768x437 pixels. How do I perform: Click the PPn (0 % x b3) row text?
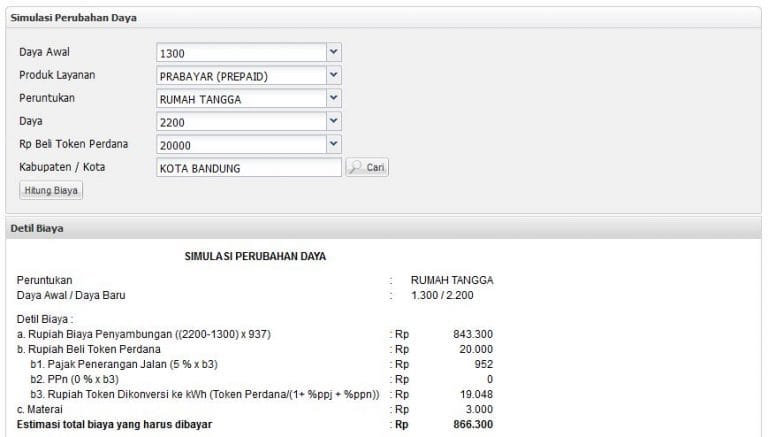click(x=74, y=379)
